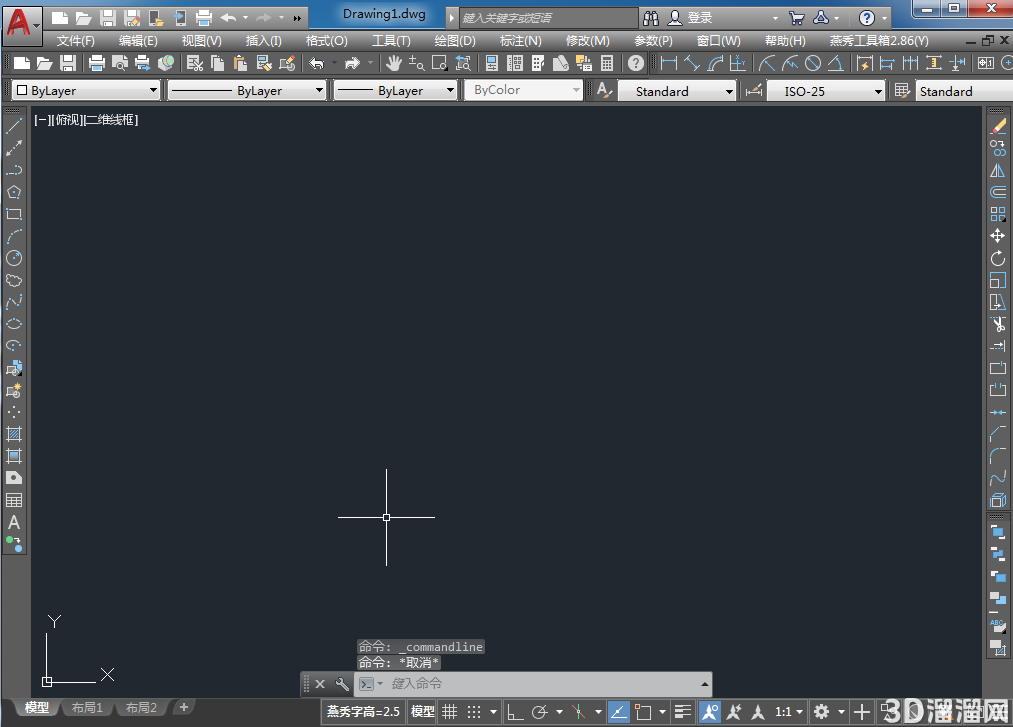Select the Array modify tool
The width and height of the screenshot is (1013, 727).
[998, 214]
